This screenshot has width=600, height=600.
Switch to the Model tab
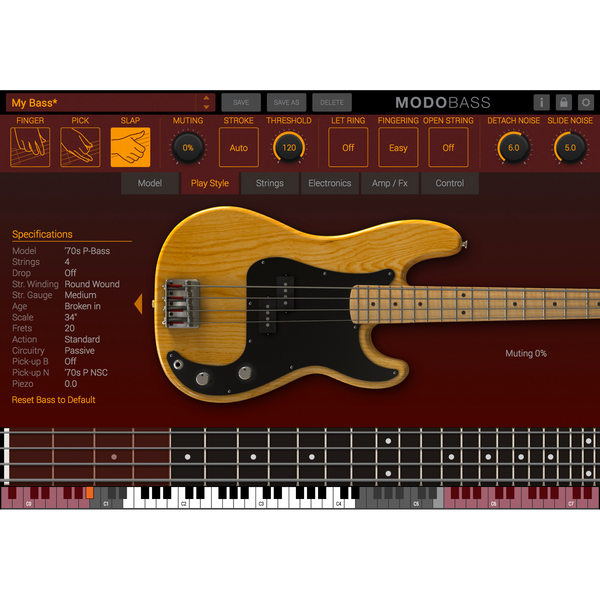pyautogui.click(x=150, y=183)
